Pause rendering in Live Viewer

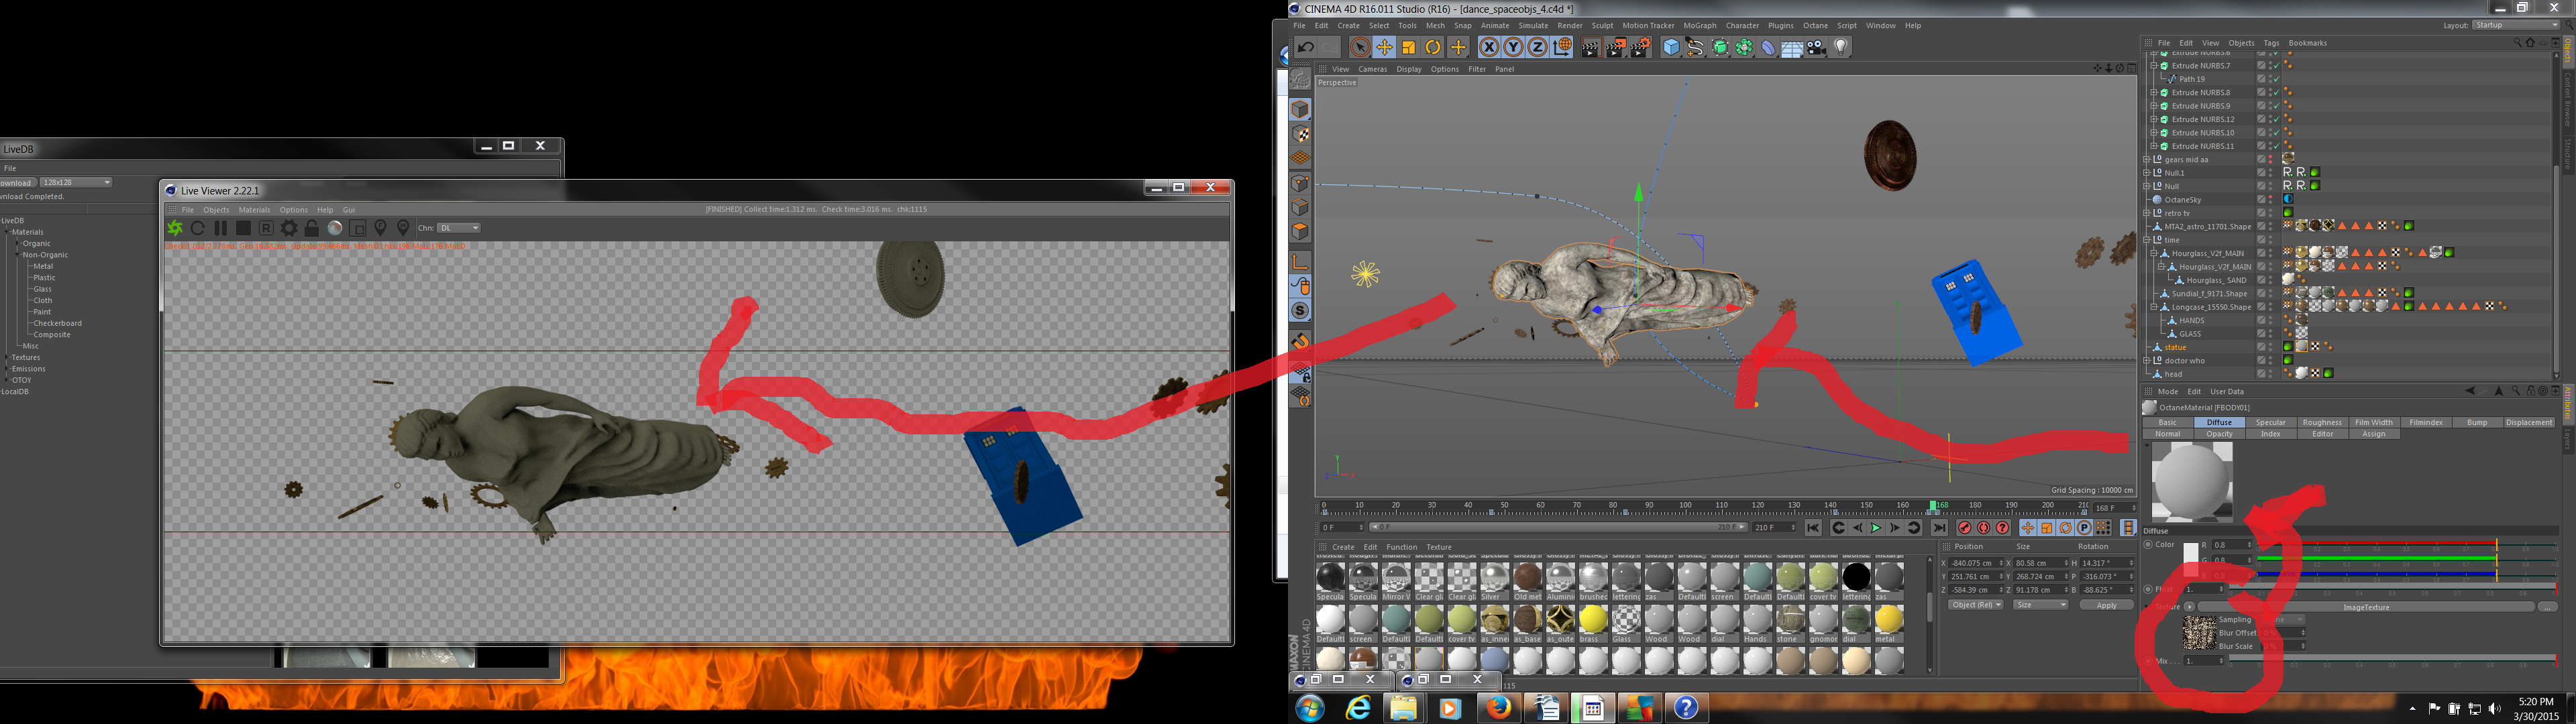(x=220, y=228)
